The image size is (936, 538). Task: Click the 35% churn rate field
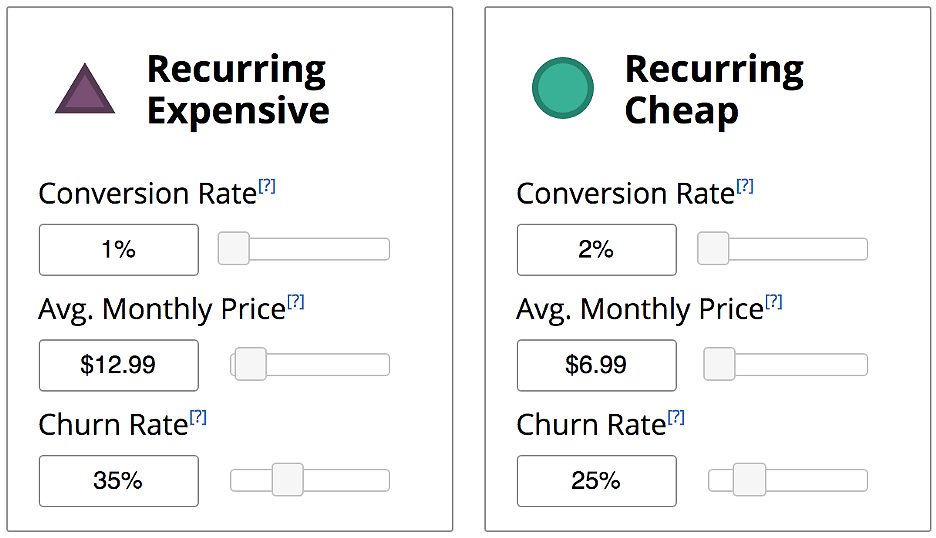119,481
